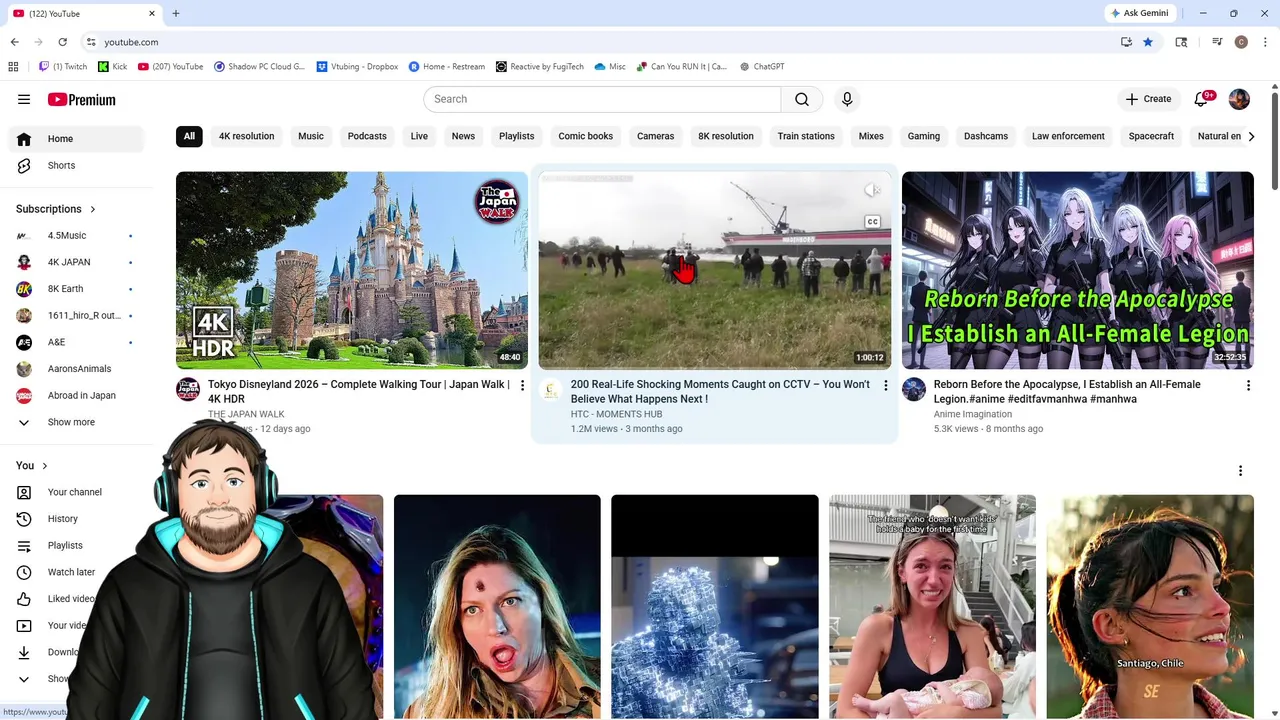Click the YouTube search field

(x=602, y=99)
